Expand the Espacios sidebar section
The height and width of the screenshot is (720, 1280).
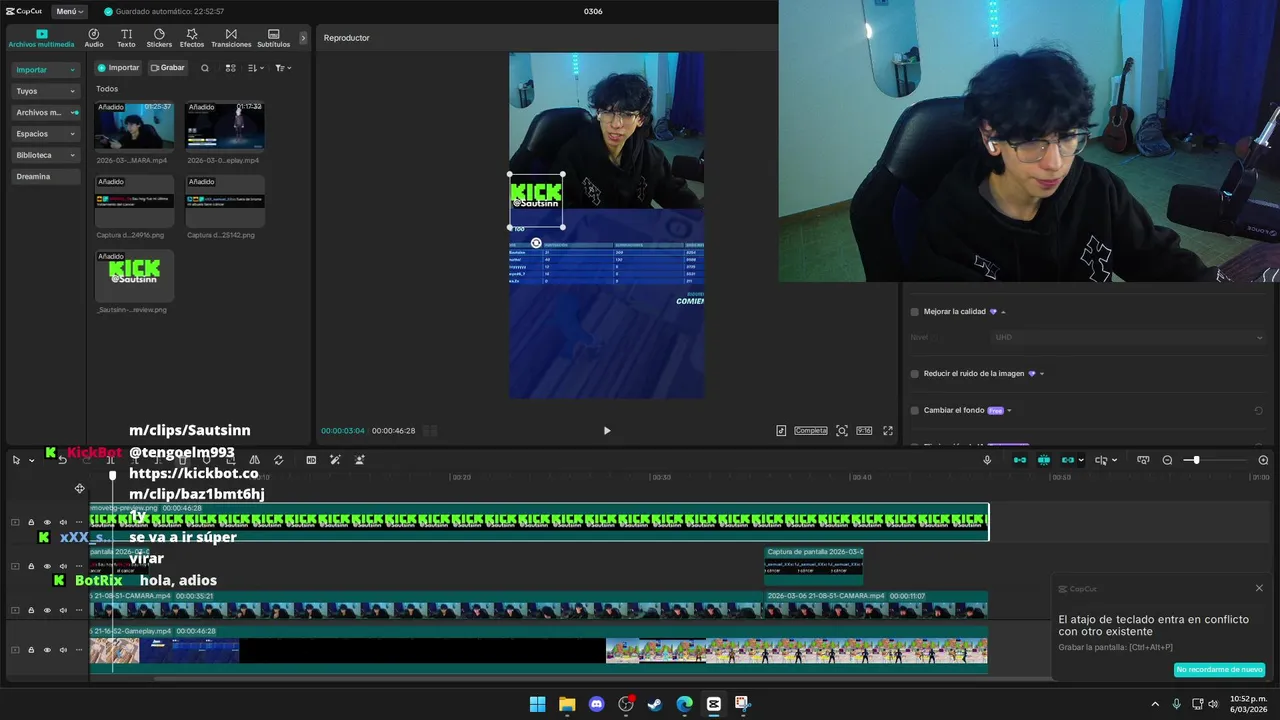(x=45, y=134)
